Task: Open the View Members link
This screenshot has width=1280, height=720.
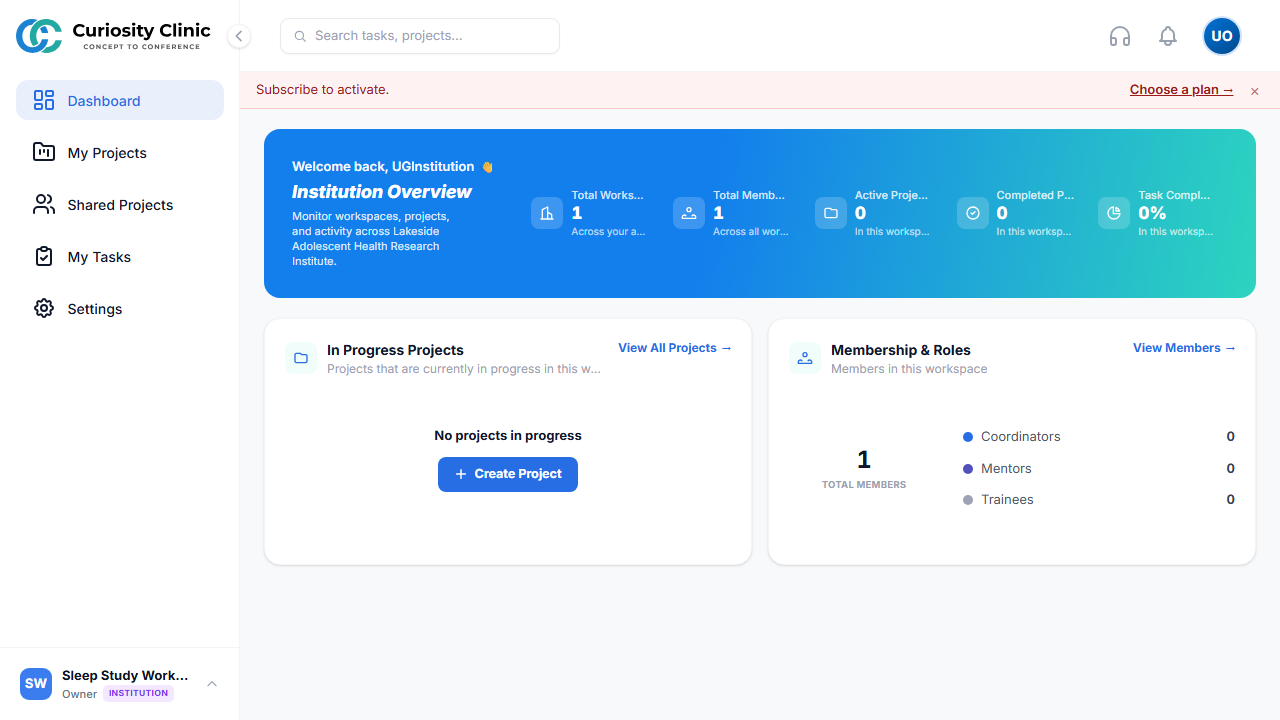Action: point(1184,348)
